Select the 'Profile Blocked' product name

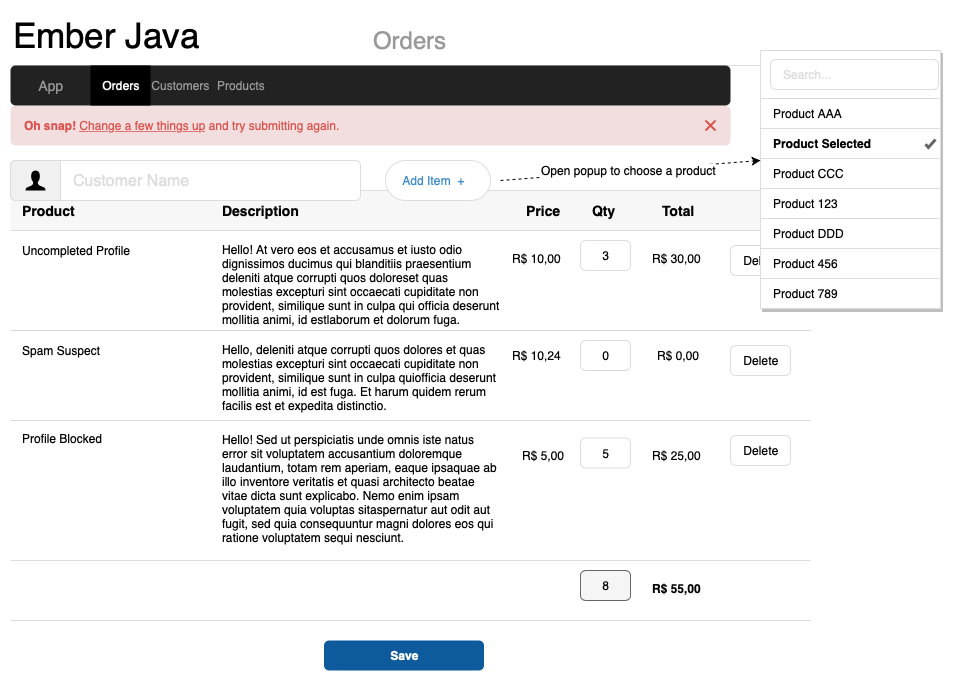point(62,439)
